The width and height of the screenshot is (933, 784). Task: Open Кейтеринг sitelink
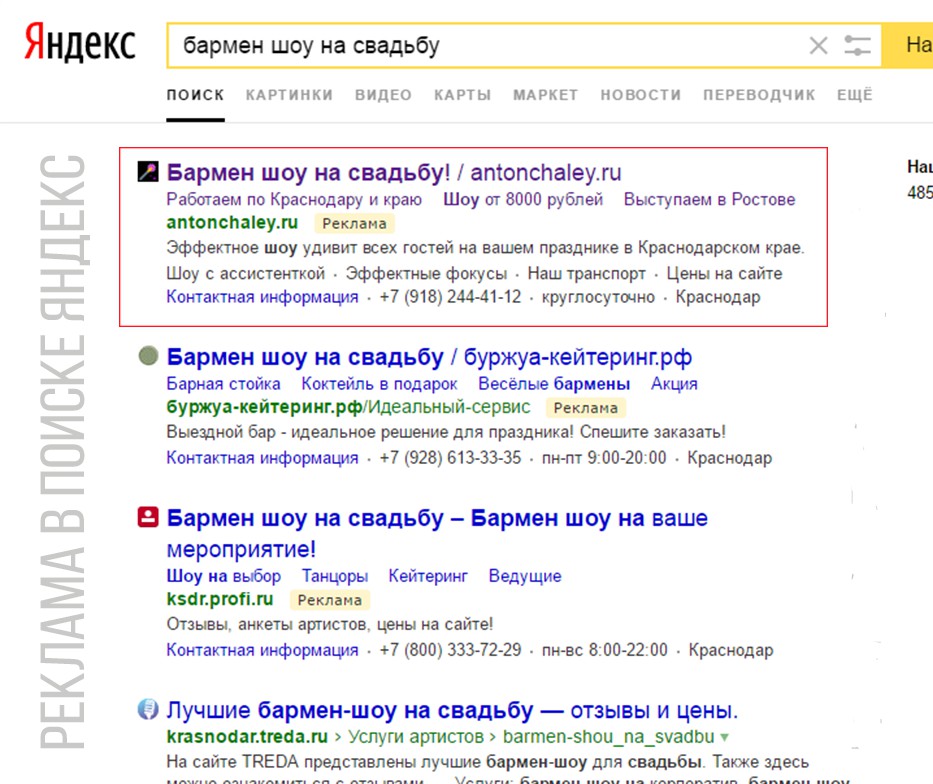tap(428, 576)
